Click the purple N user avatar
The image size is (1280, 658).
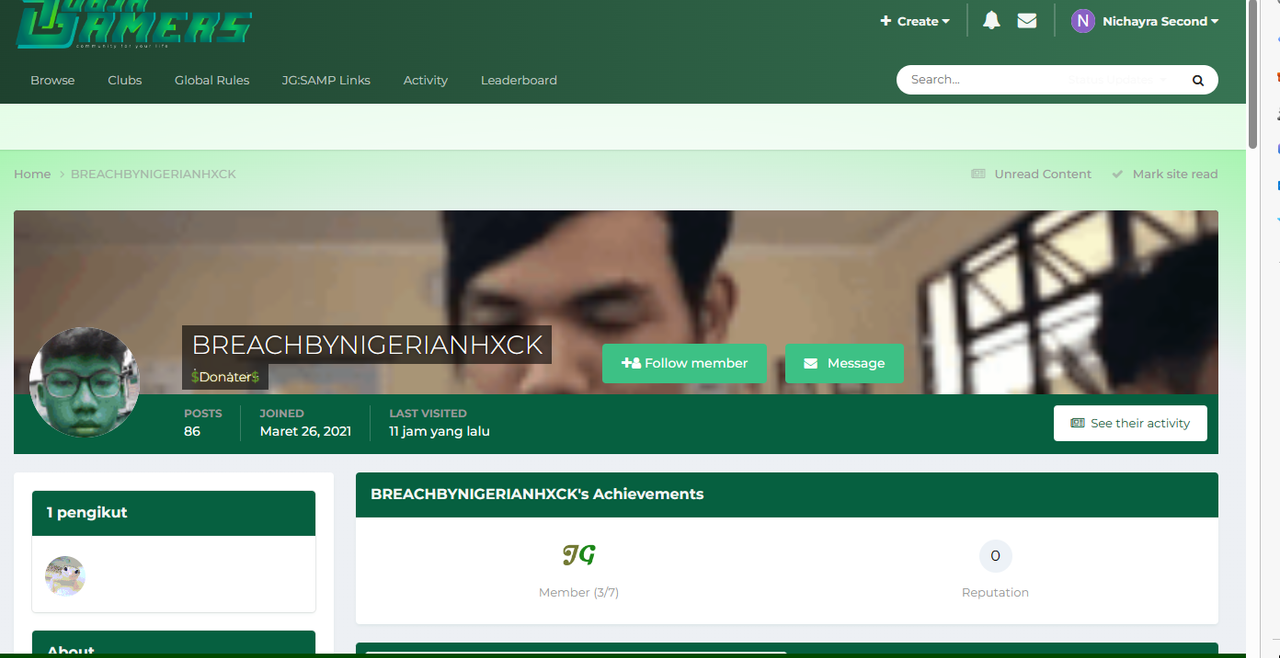pos(1083,21)
